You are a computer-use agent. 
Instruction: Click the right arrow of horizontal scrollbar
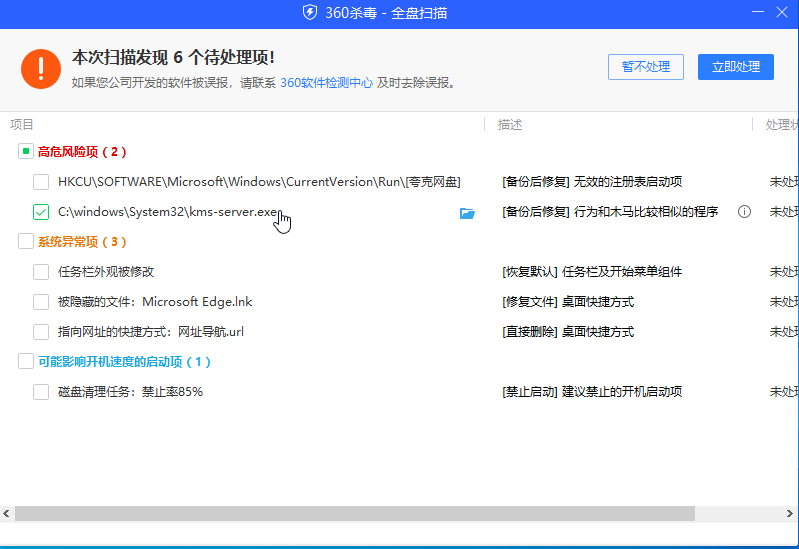pyautogui.click(x=789, y=513)
